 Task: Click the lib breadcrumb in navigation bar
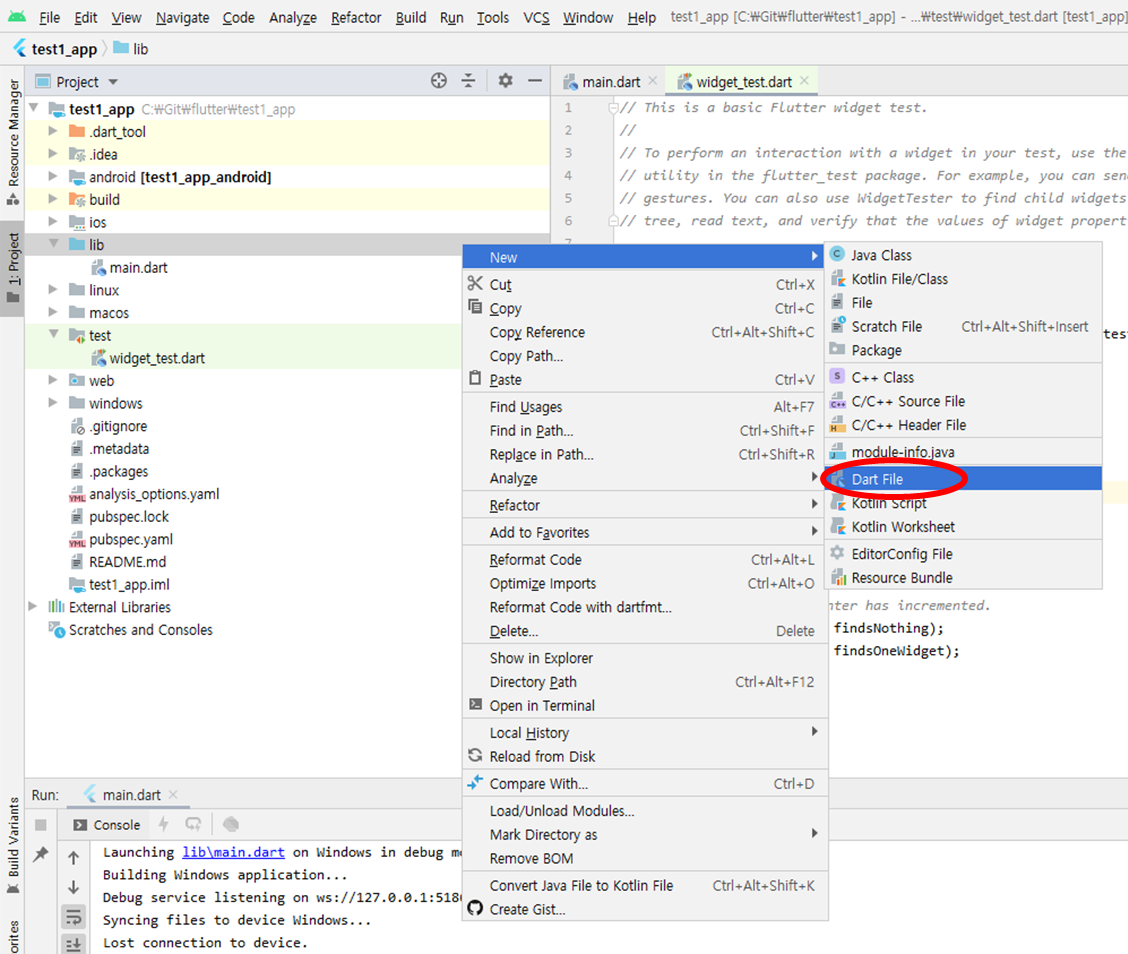pyautogui.click(x=131, y=49)
